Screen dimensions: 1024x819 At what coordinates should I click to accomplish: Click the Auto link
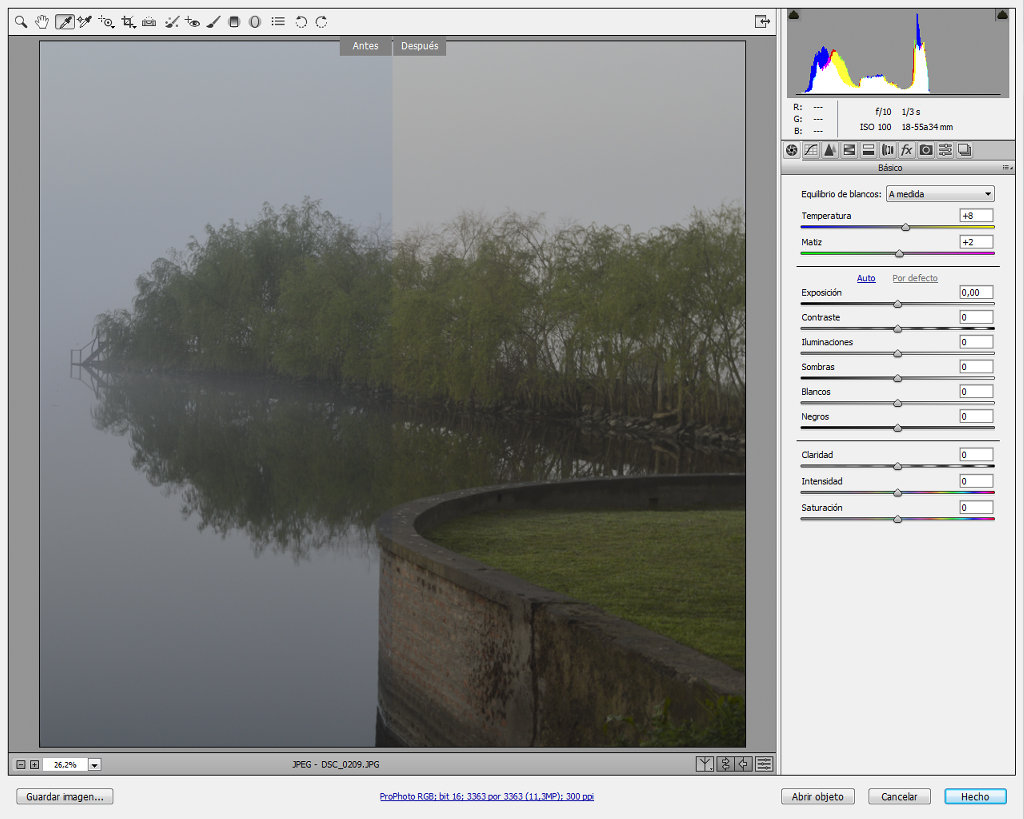pos(866,278)
